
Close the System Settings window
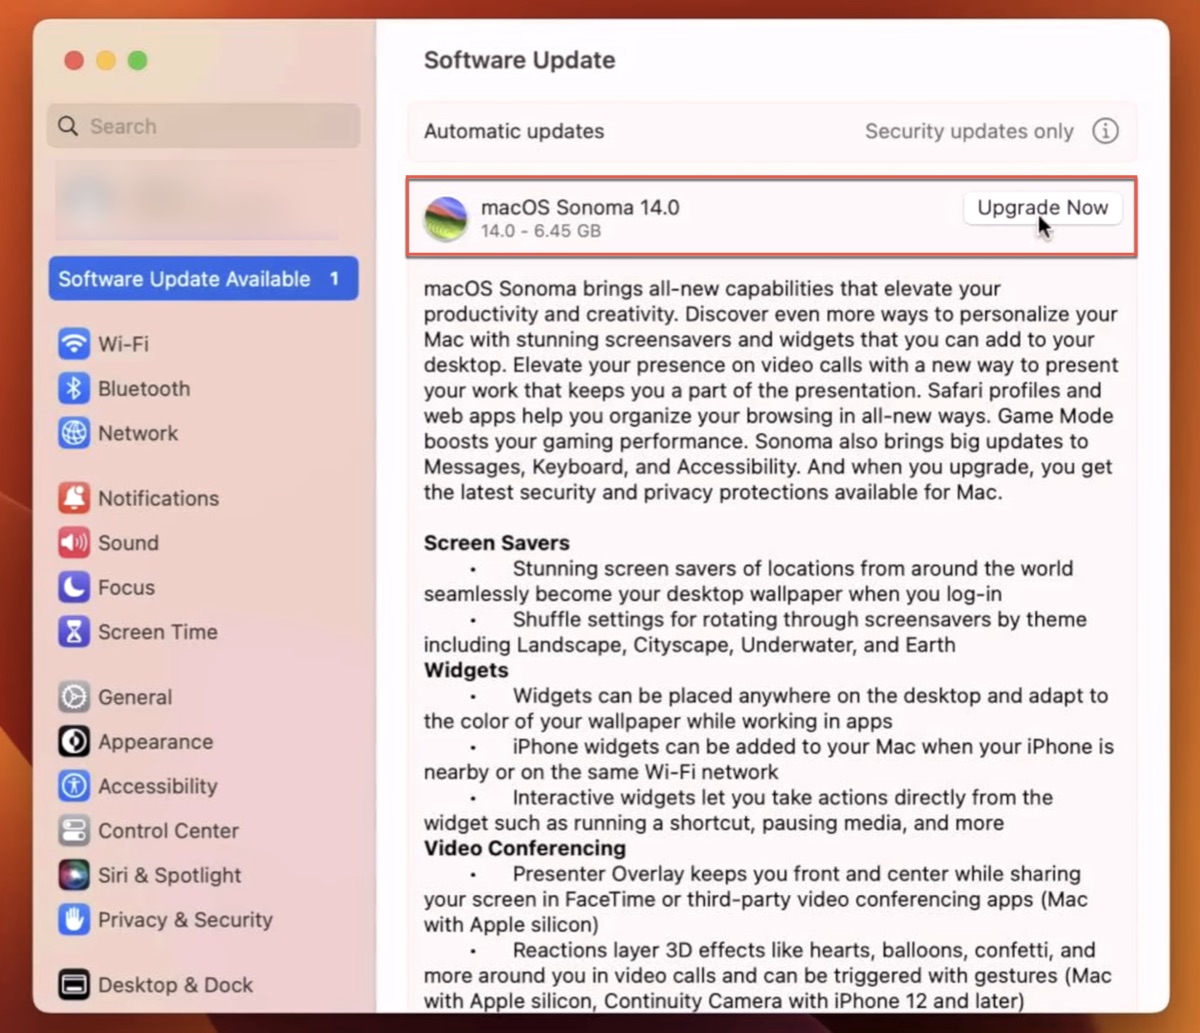(73, 60)
